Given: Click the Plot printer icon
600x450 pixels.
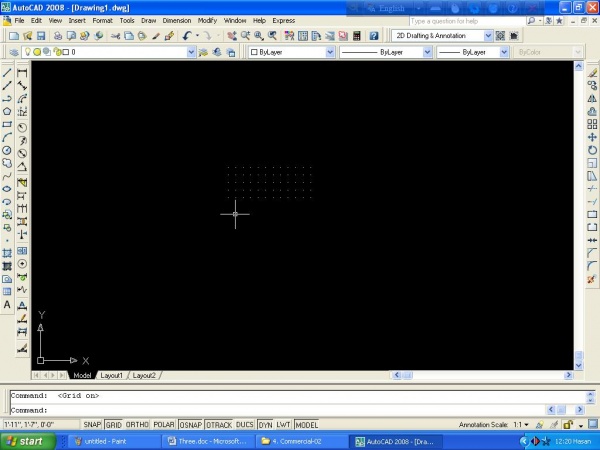Looking at the screenshot, I should 58,36.
